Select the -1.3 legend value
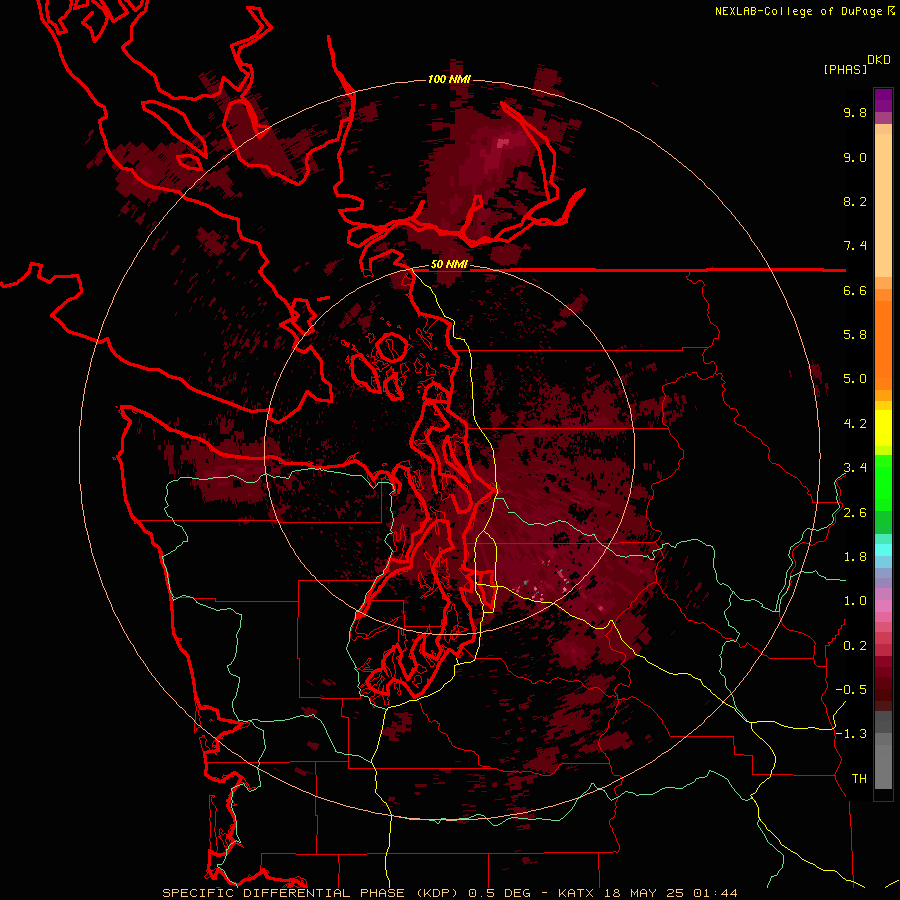 (851, 734)
